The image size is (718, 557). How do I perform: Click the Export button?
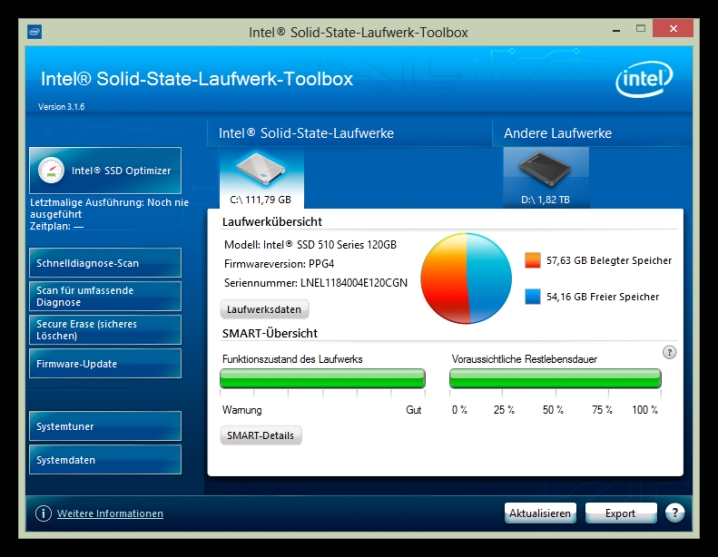coord(620,513)
